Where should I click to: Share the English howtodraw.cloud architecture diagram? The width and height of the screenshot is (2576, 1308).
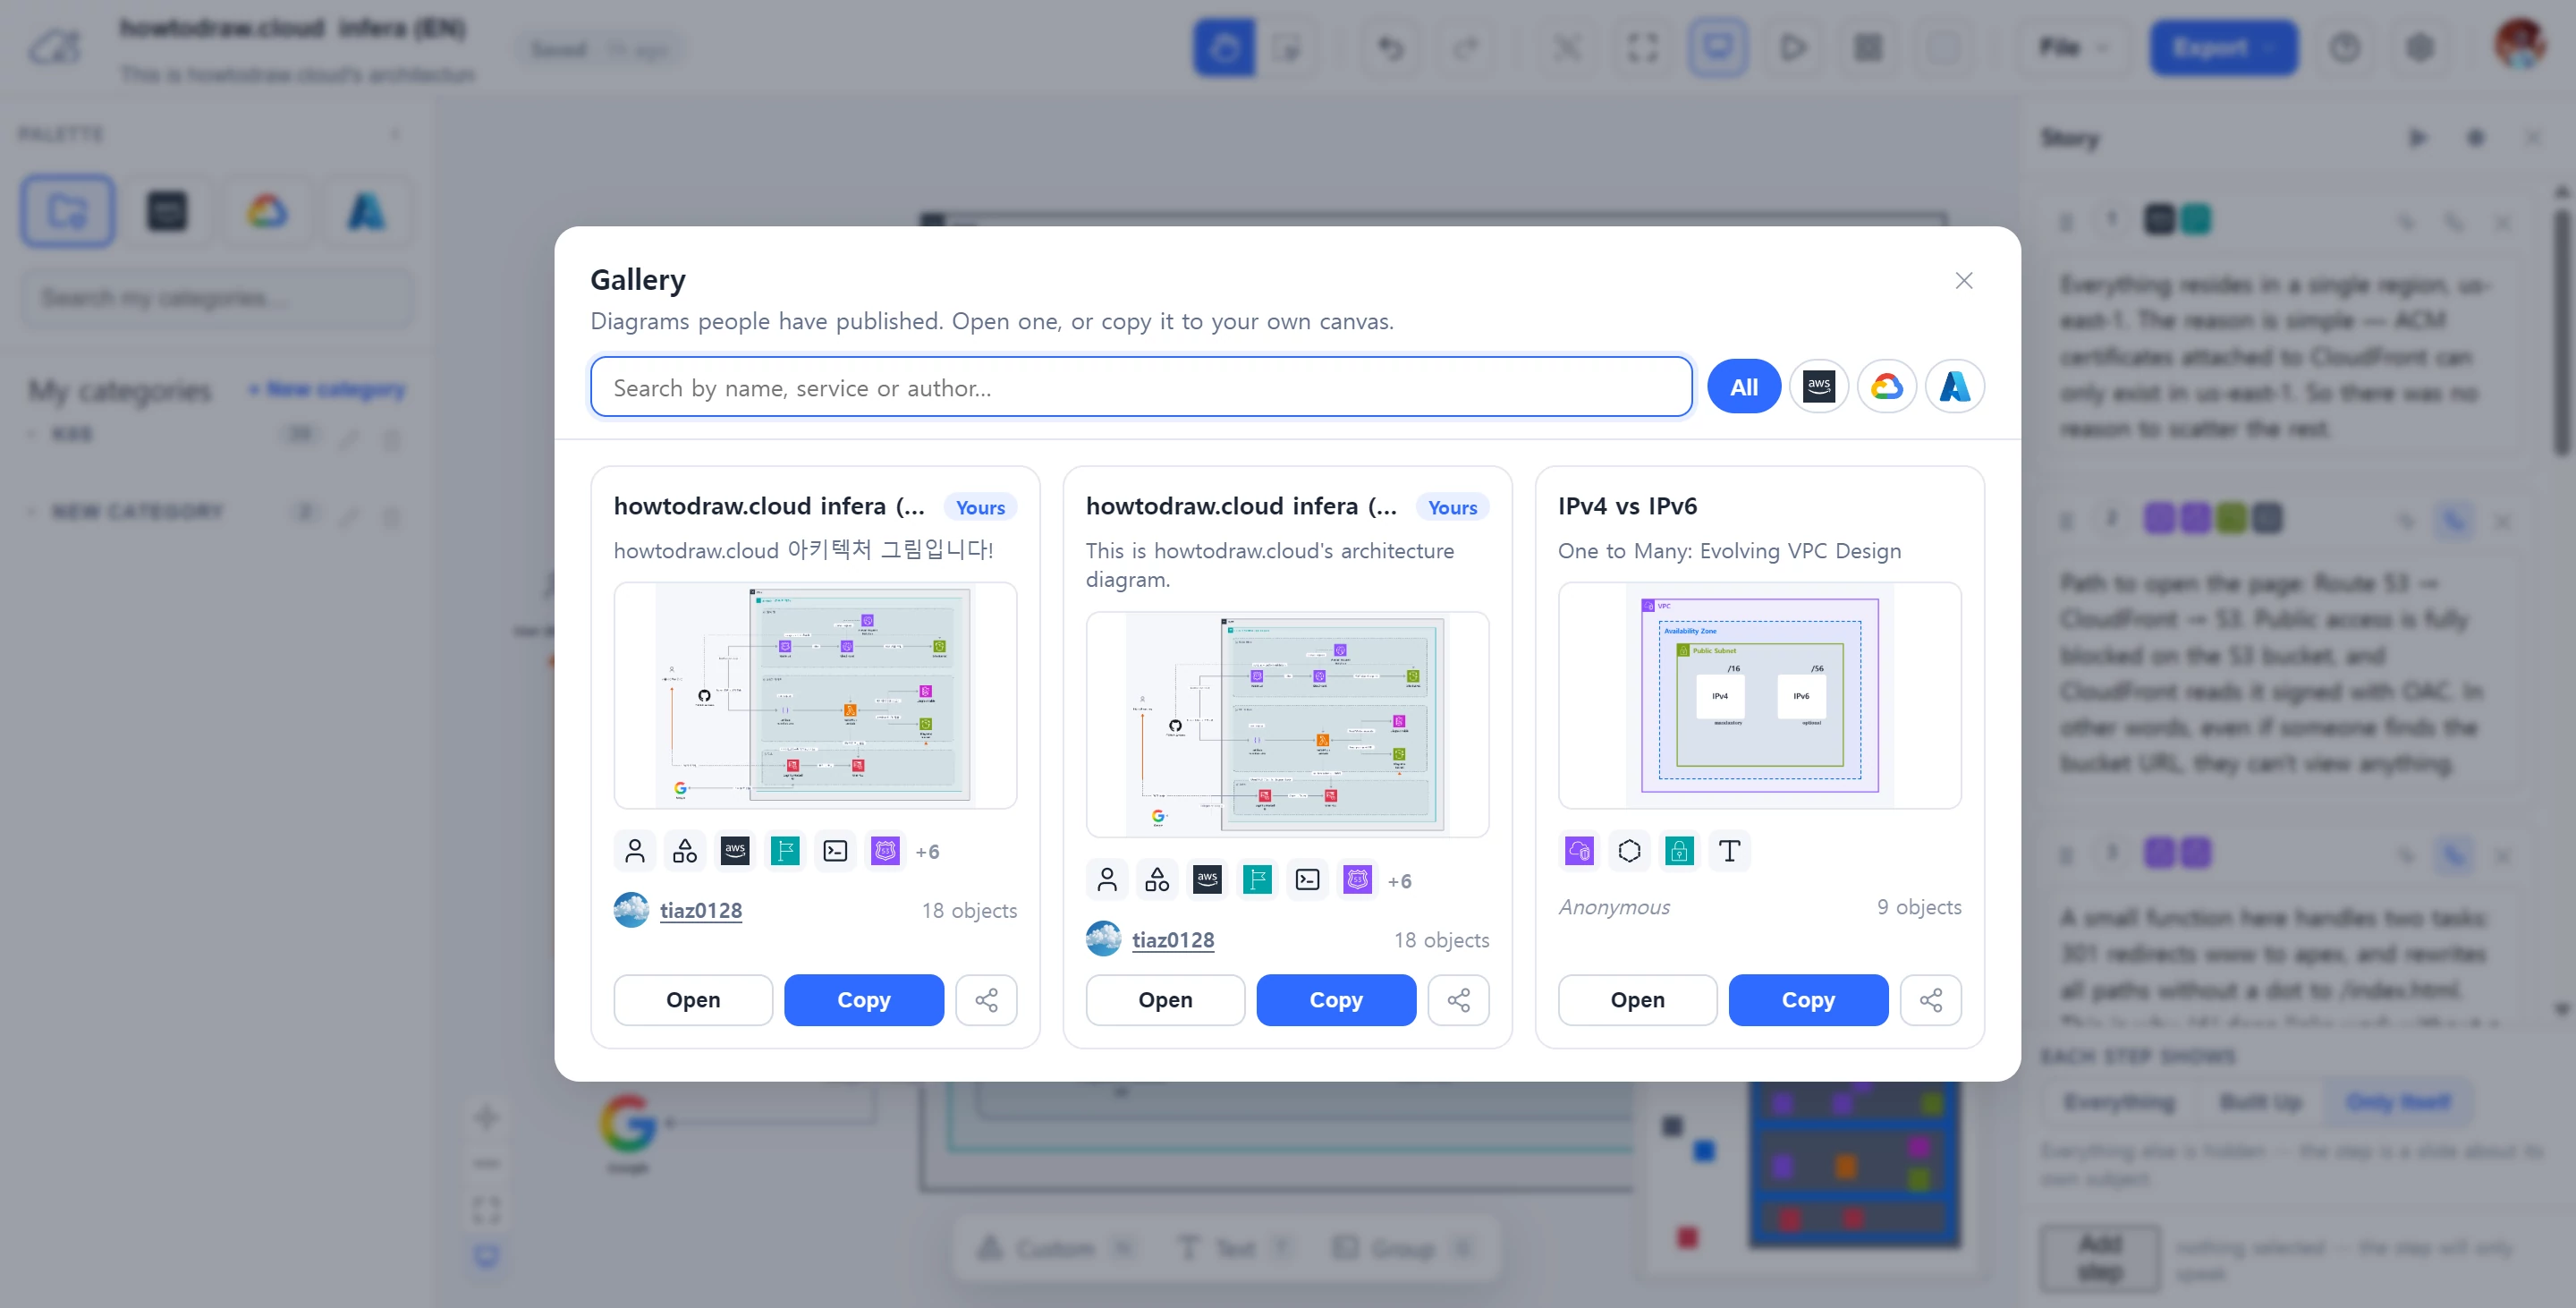pyautogui.click(x=1458, y=1000)
